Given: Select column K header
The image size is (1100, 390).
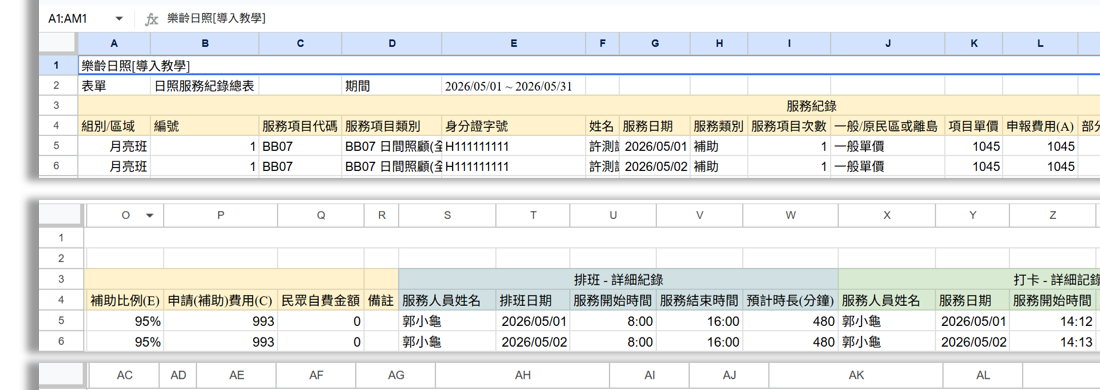Looking at the screenshot, I should 974,43.
